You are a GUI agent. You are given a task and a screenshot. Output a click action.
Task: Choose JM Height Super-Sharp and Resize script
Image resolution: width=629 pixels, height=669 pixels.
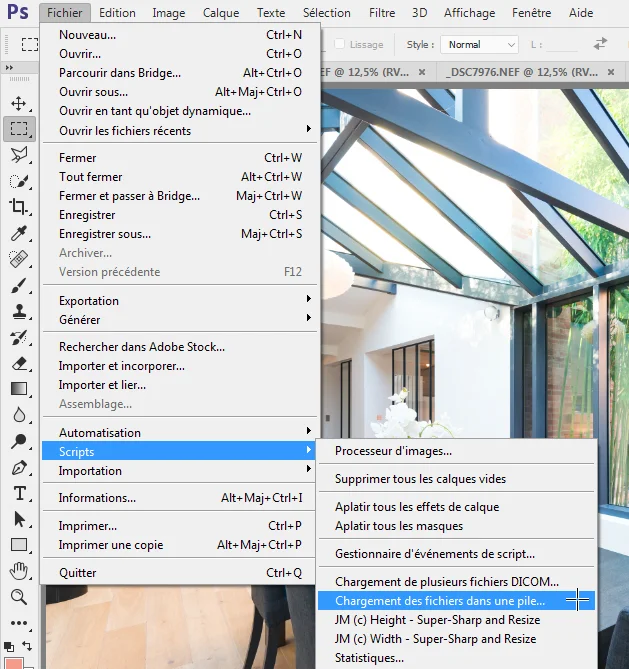(x=456, y=620)
